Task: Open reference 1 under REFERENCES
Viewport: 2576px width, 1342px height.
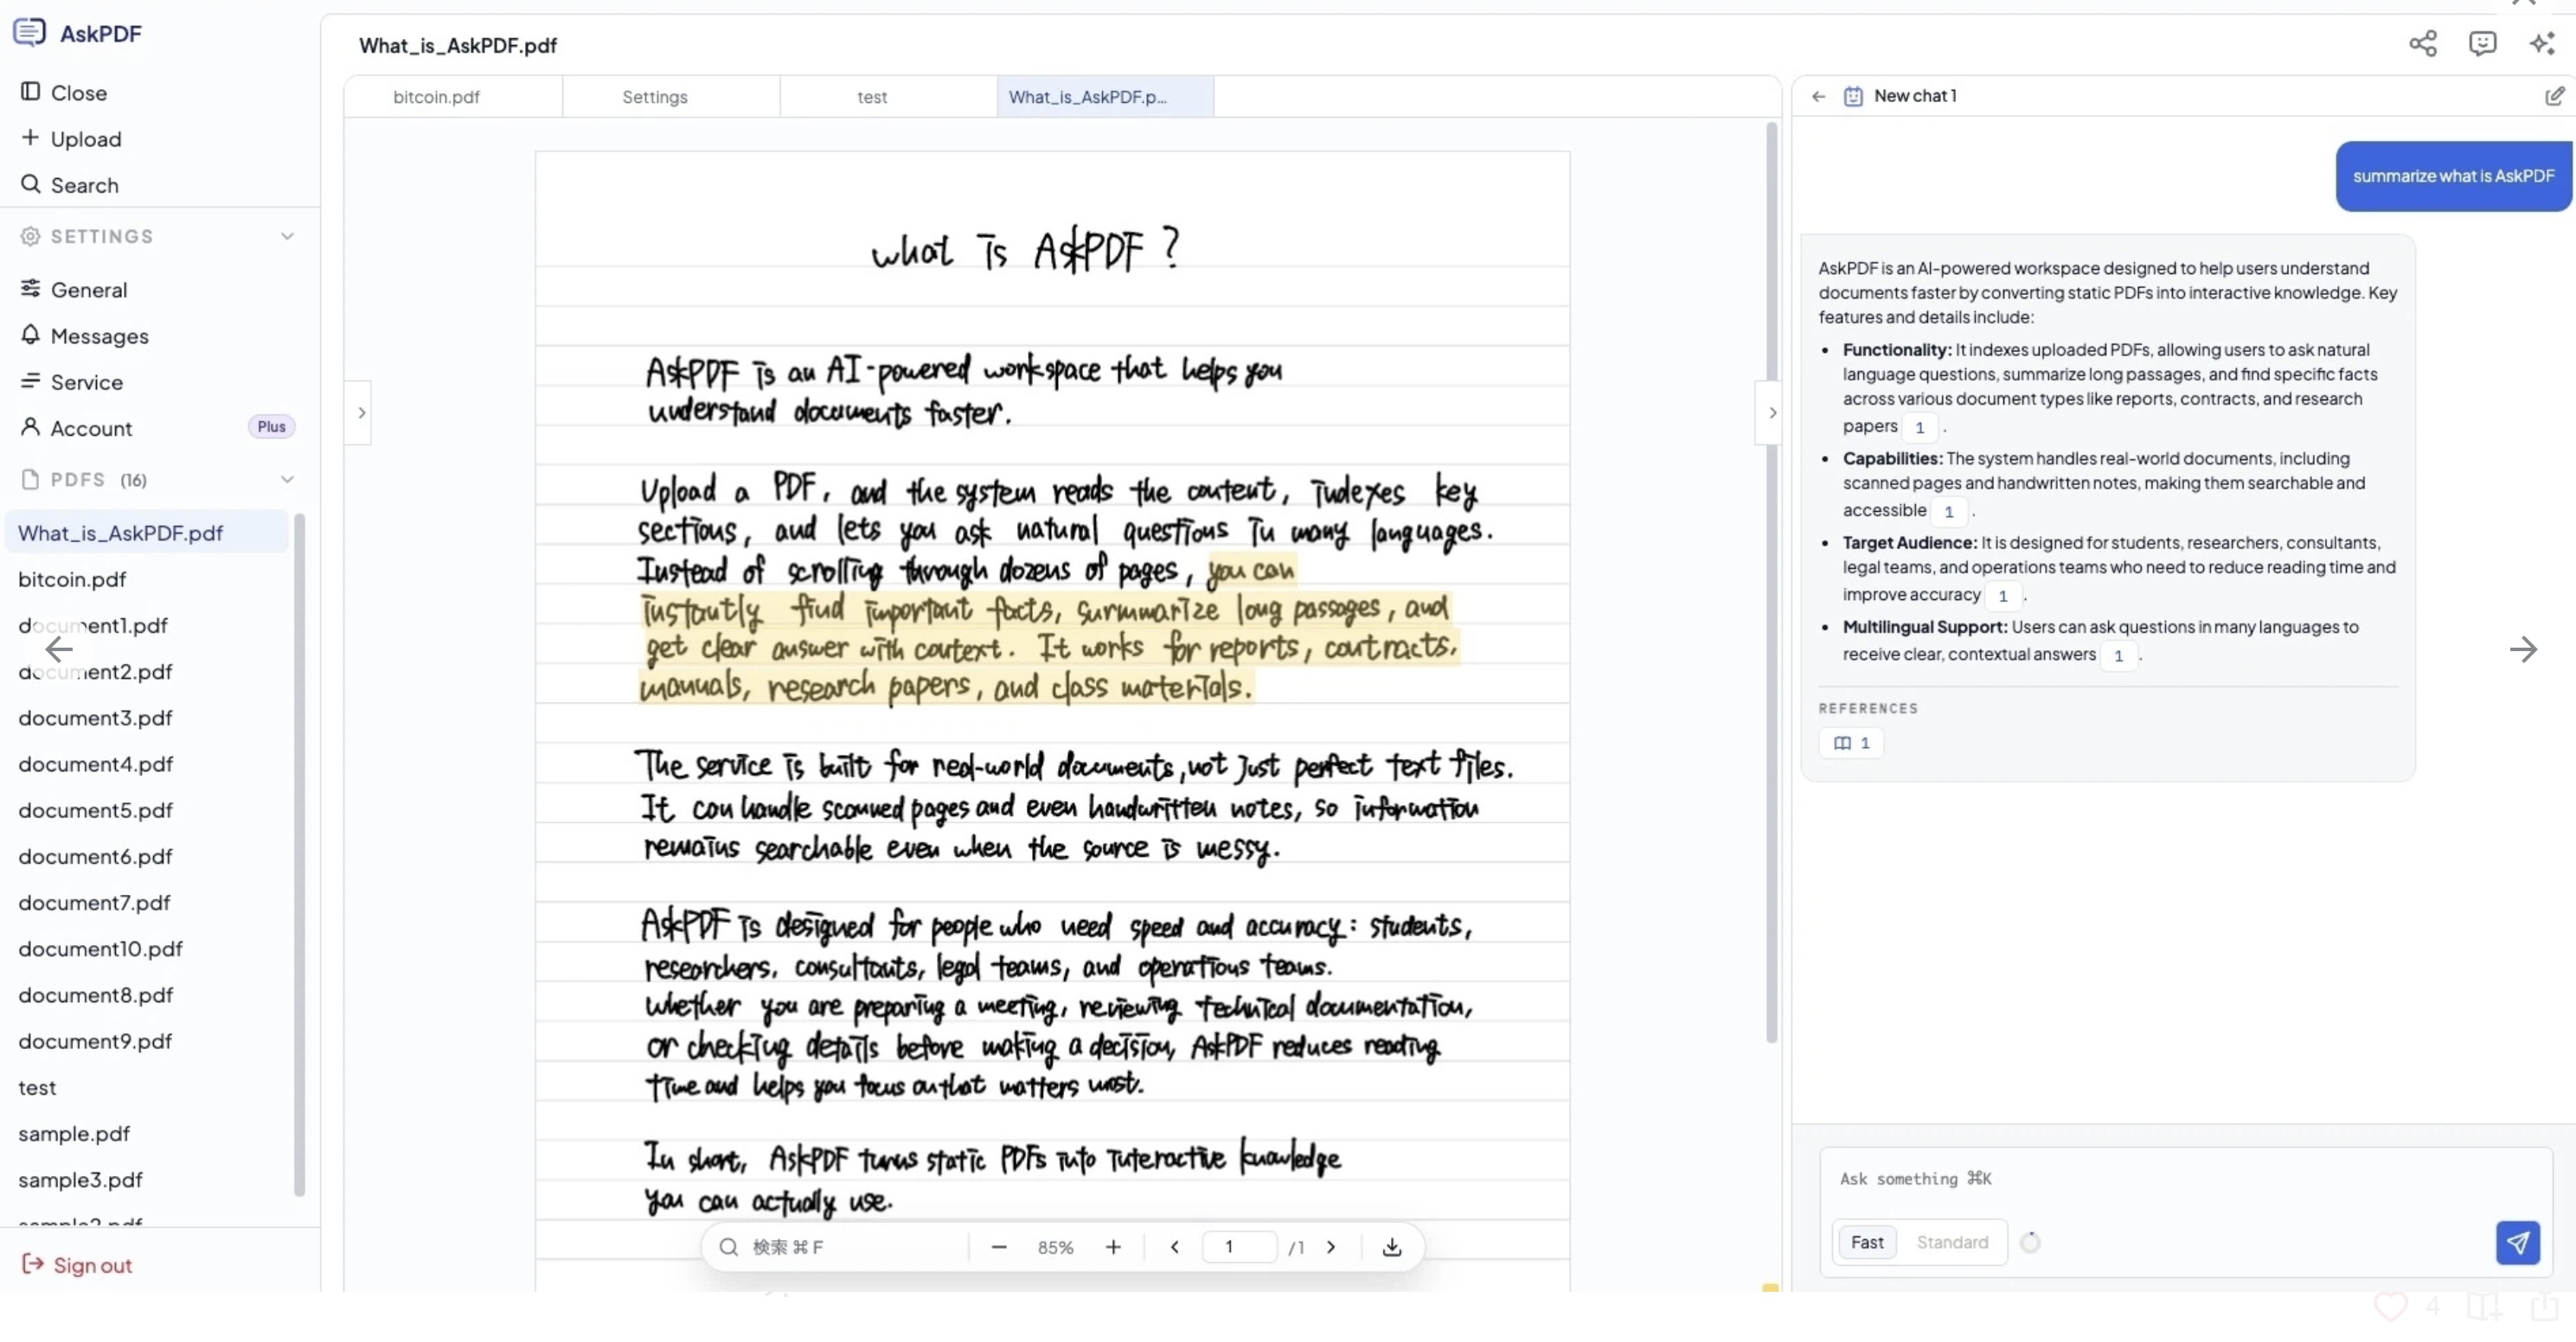Action: click(1851, 743)
